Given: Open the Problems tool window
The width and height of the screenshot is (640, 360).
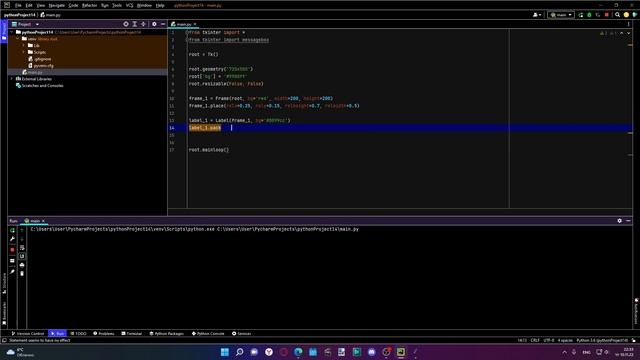Looking at the screenshot, I should tap(104, 333).
